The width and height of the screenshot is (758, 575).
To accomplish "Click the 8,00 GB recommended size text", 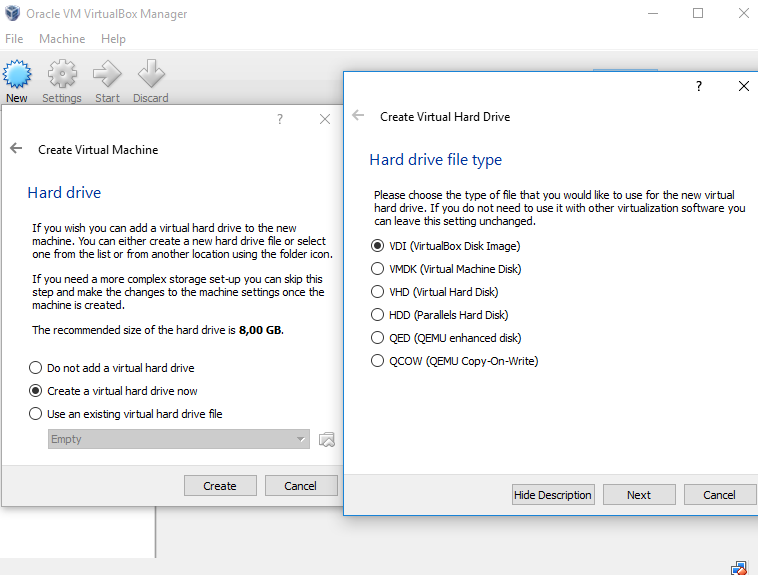I will tap(260, 330).
